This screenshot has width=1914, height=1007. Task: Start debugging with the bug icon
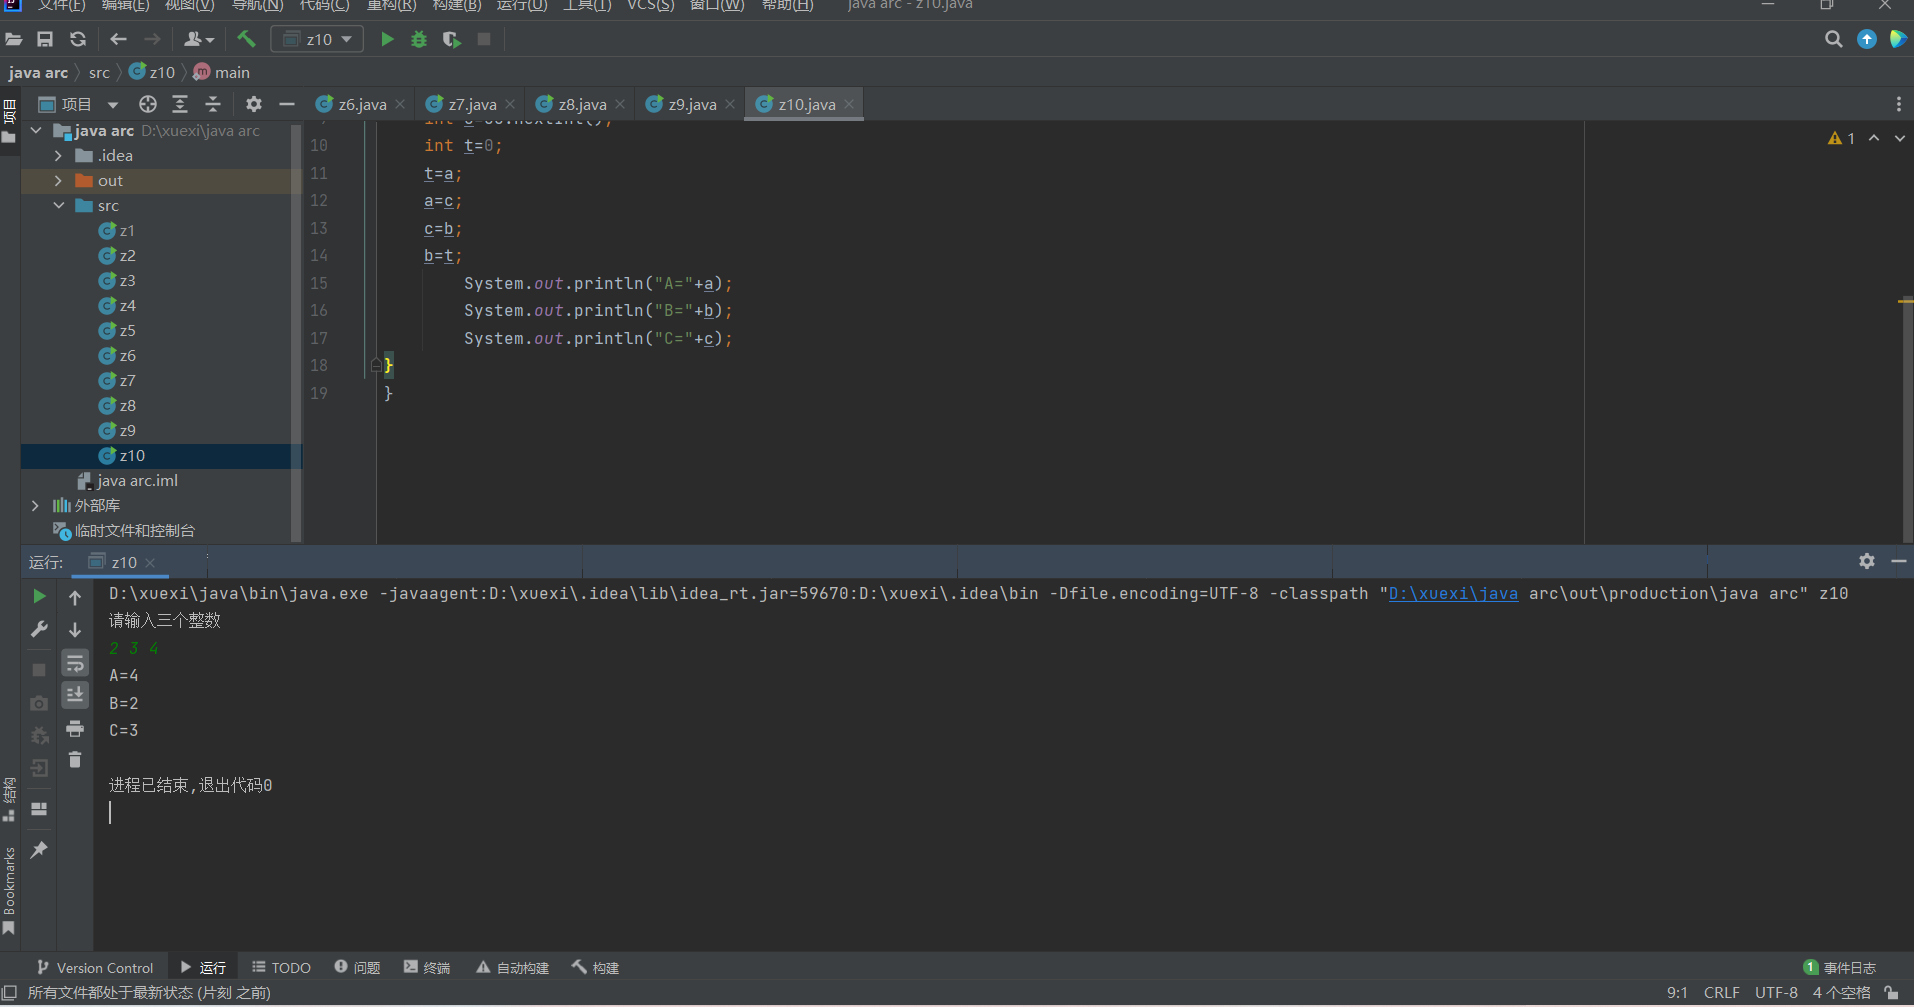point(419,39)
